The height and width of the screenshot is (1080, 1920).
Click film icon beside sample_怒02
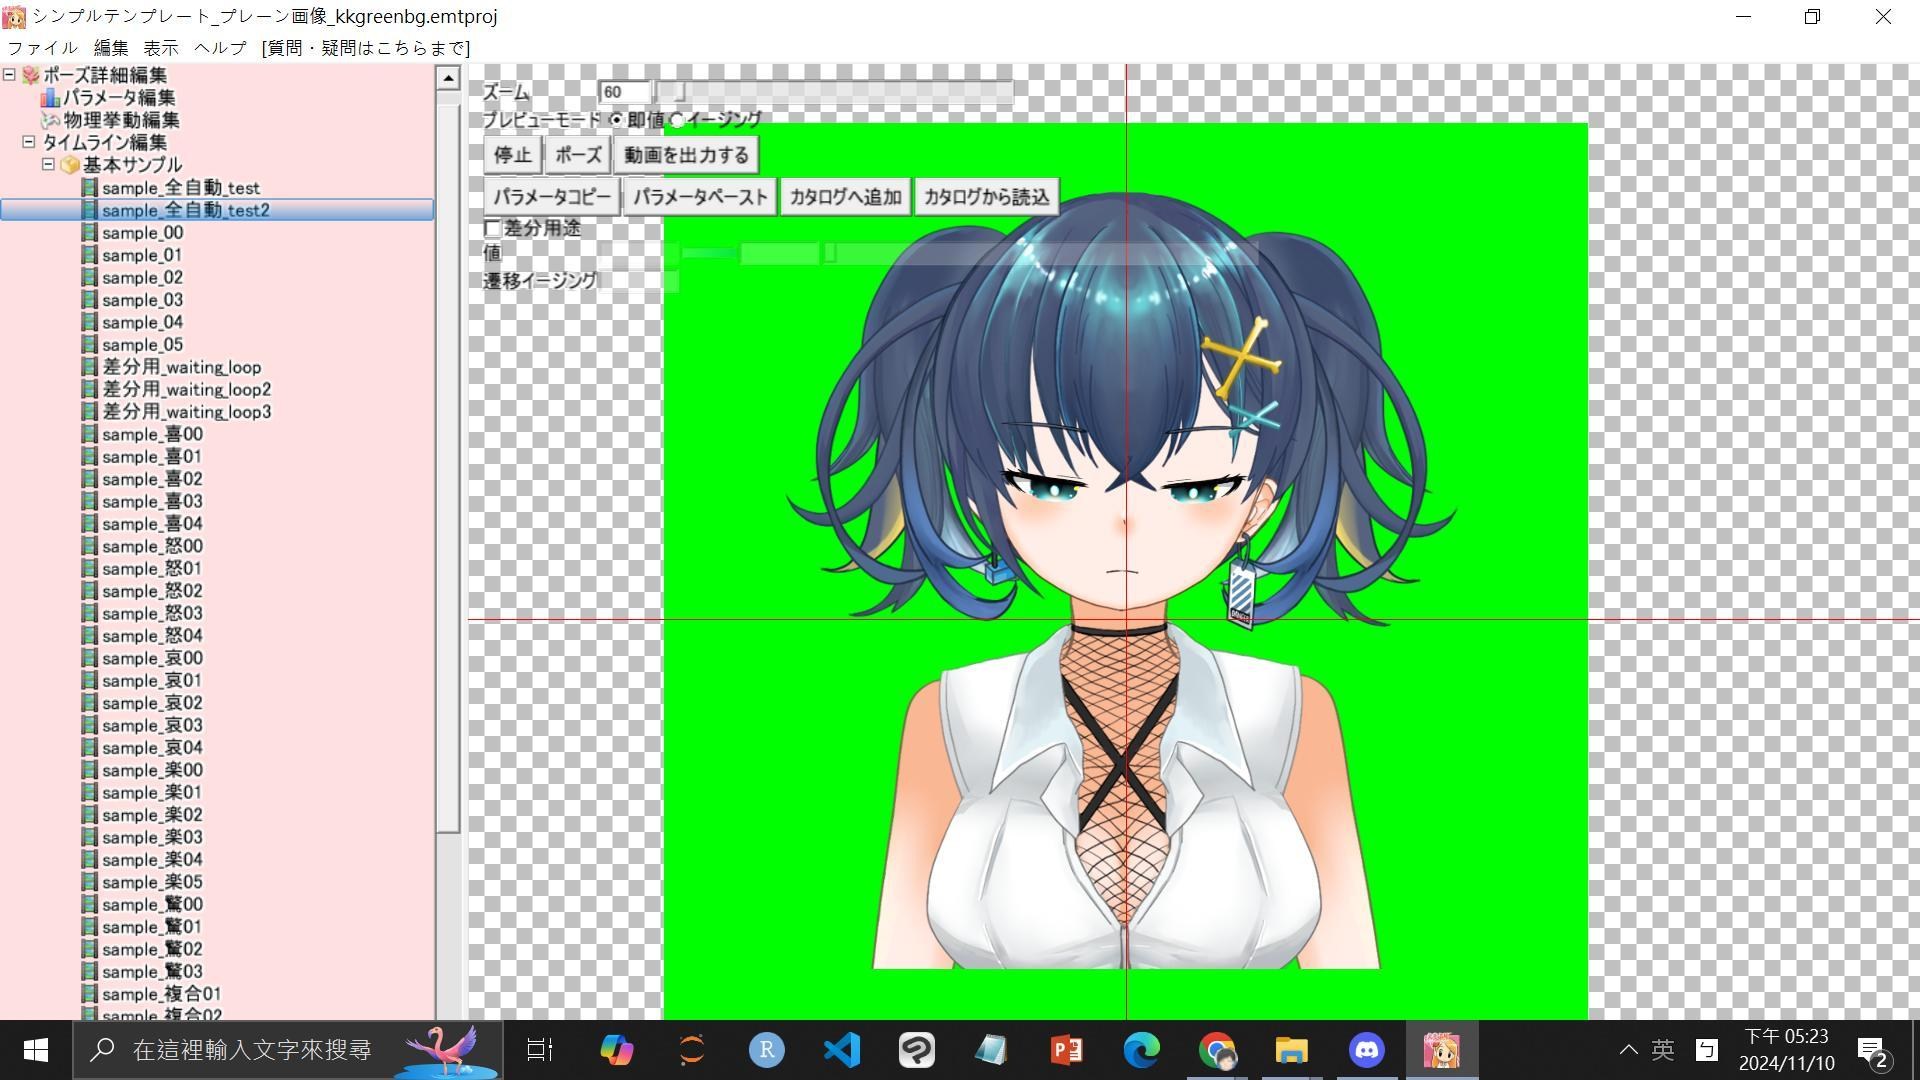(x=89, y=591)
